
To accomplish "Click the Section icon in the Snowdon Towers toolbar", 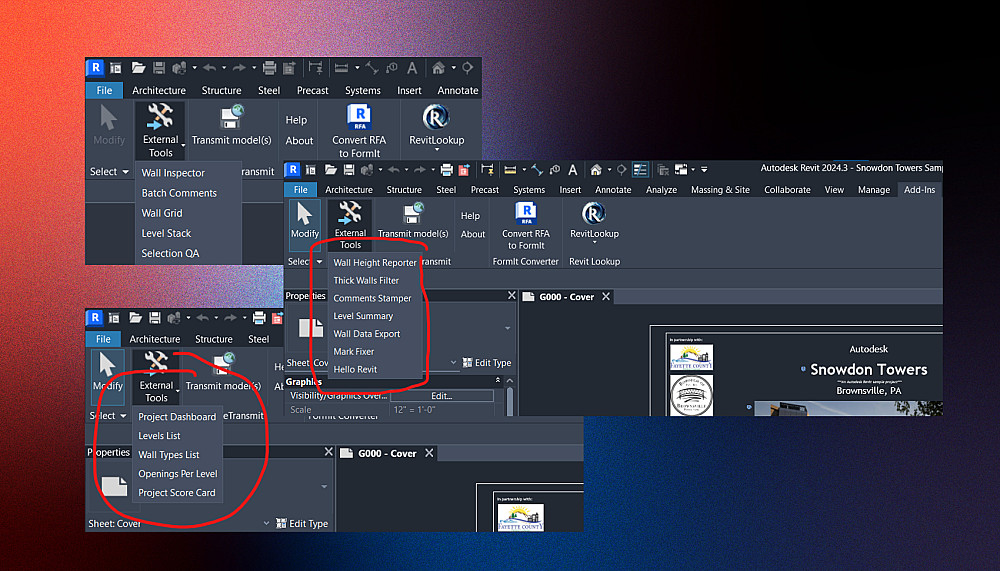I will coord(621,170).
